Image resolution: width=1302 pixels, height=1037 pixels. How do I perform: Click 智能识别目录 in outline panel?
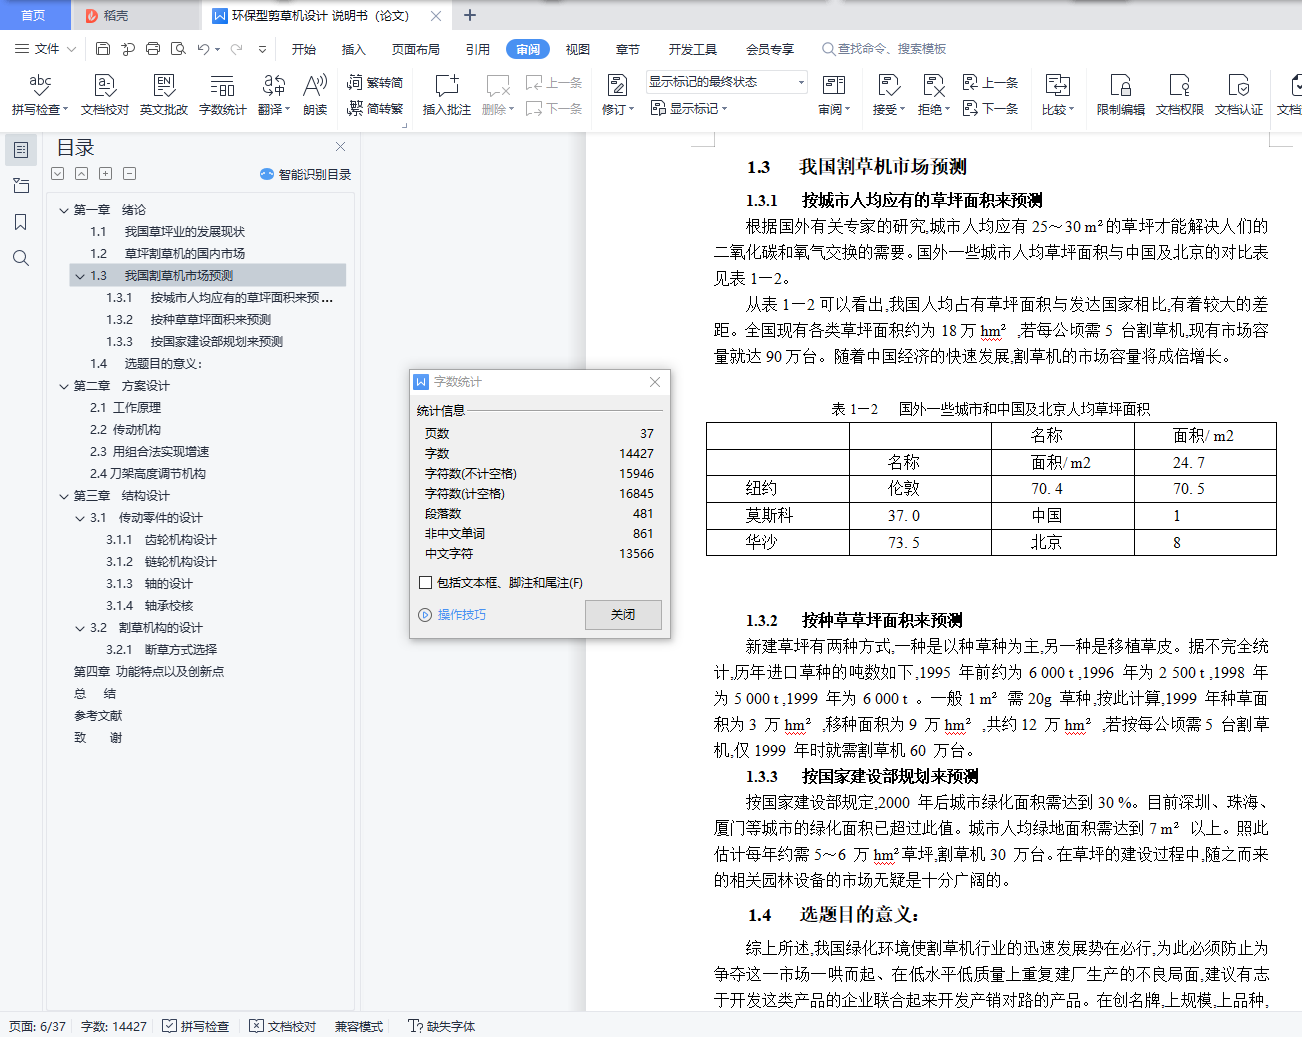coord(306,174)
